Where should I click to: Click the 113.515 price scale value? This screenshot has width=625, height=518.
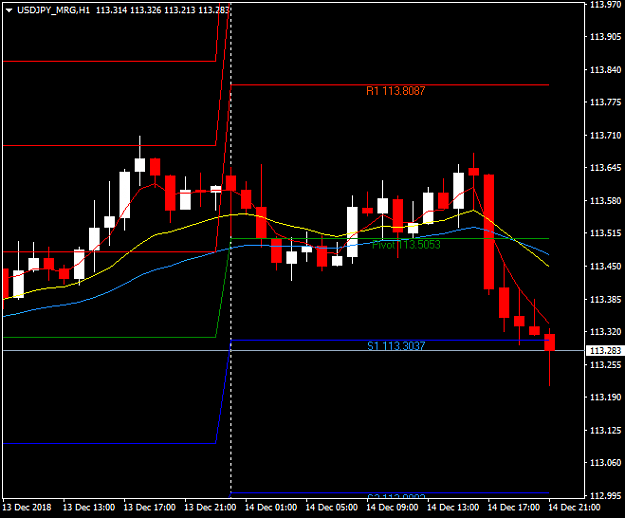pos(605,233)
